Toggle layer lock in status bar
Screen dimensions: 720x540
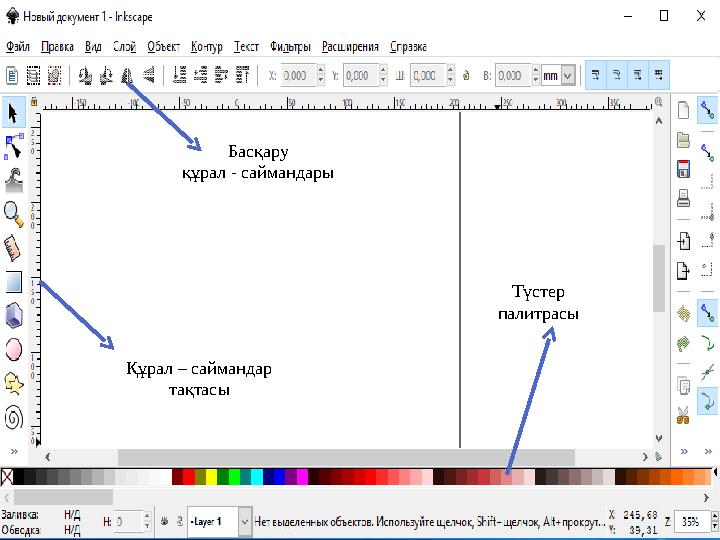point(180,521)
